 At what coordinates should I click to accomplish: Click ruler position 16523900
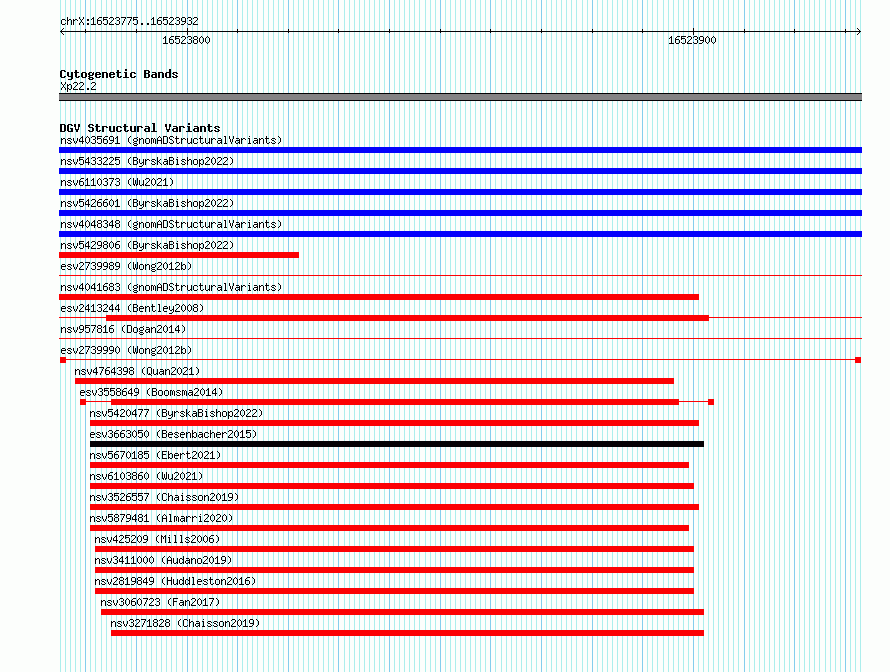coord(692,40)
